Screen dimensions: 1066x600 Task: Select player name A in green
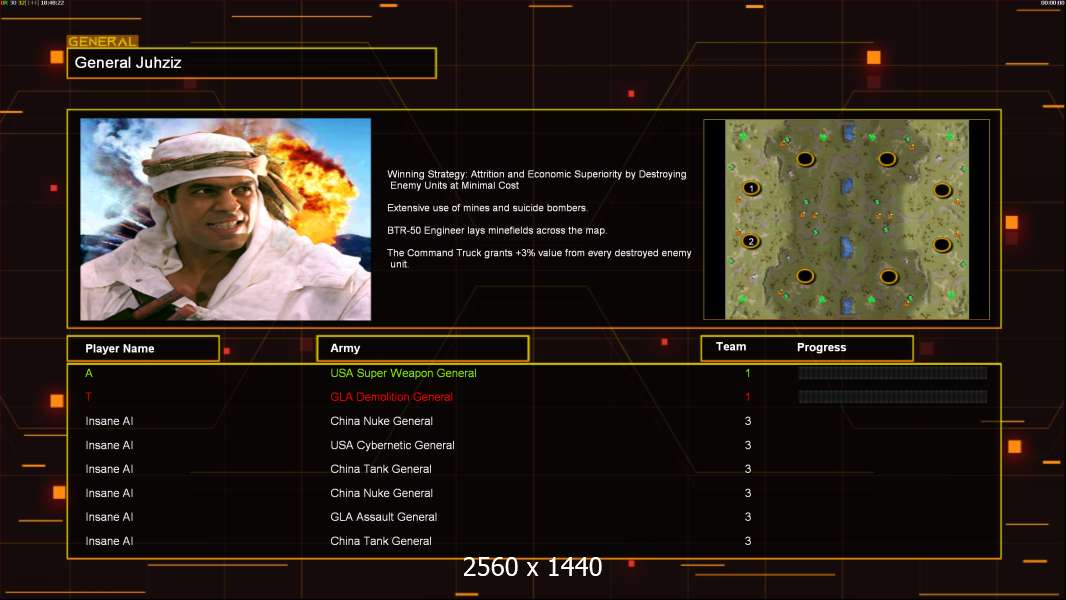coord(89,373)
